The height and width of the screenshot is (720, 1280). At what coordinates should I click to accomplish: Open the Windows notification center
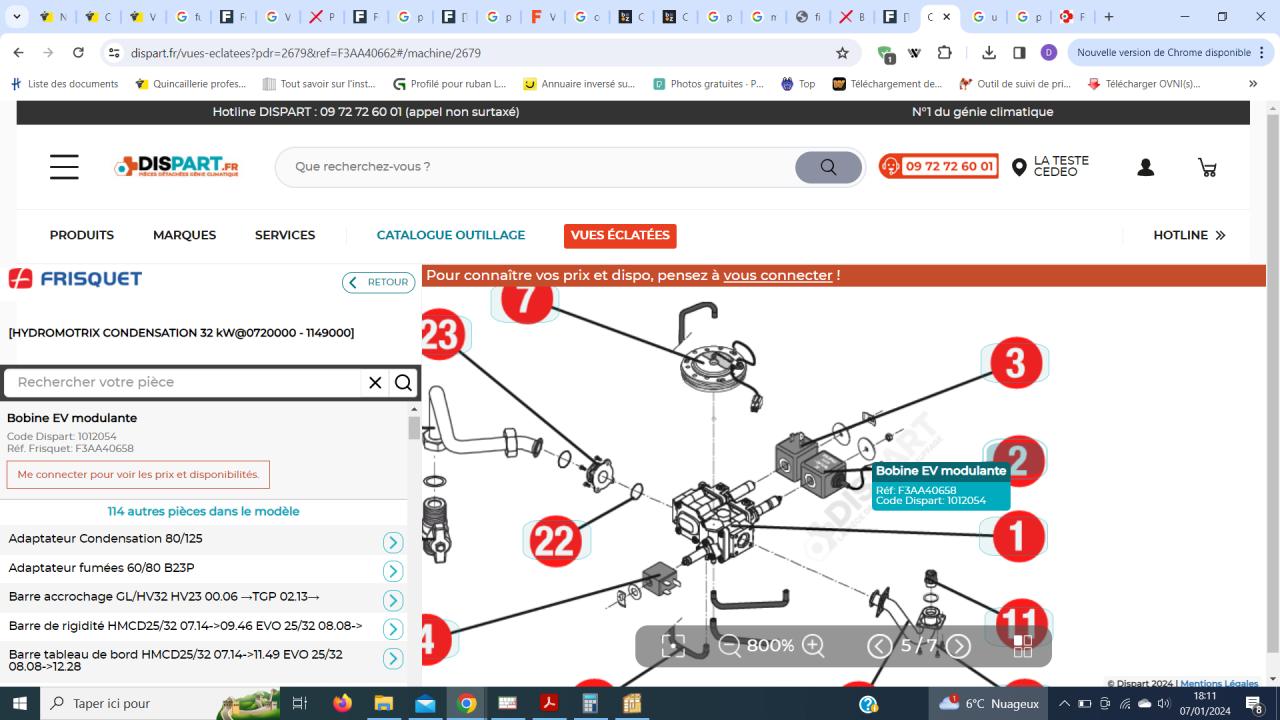1253,703
